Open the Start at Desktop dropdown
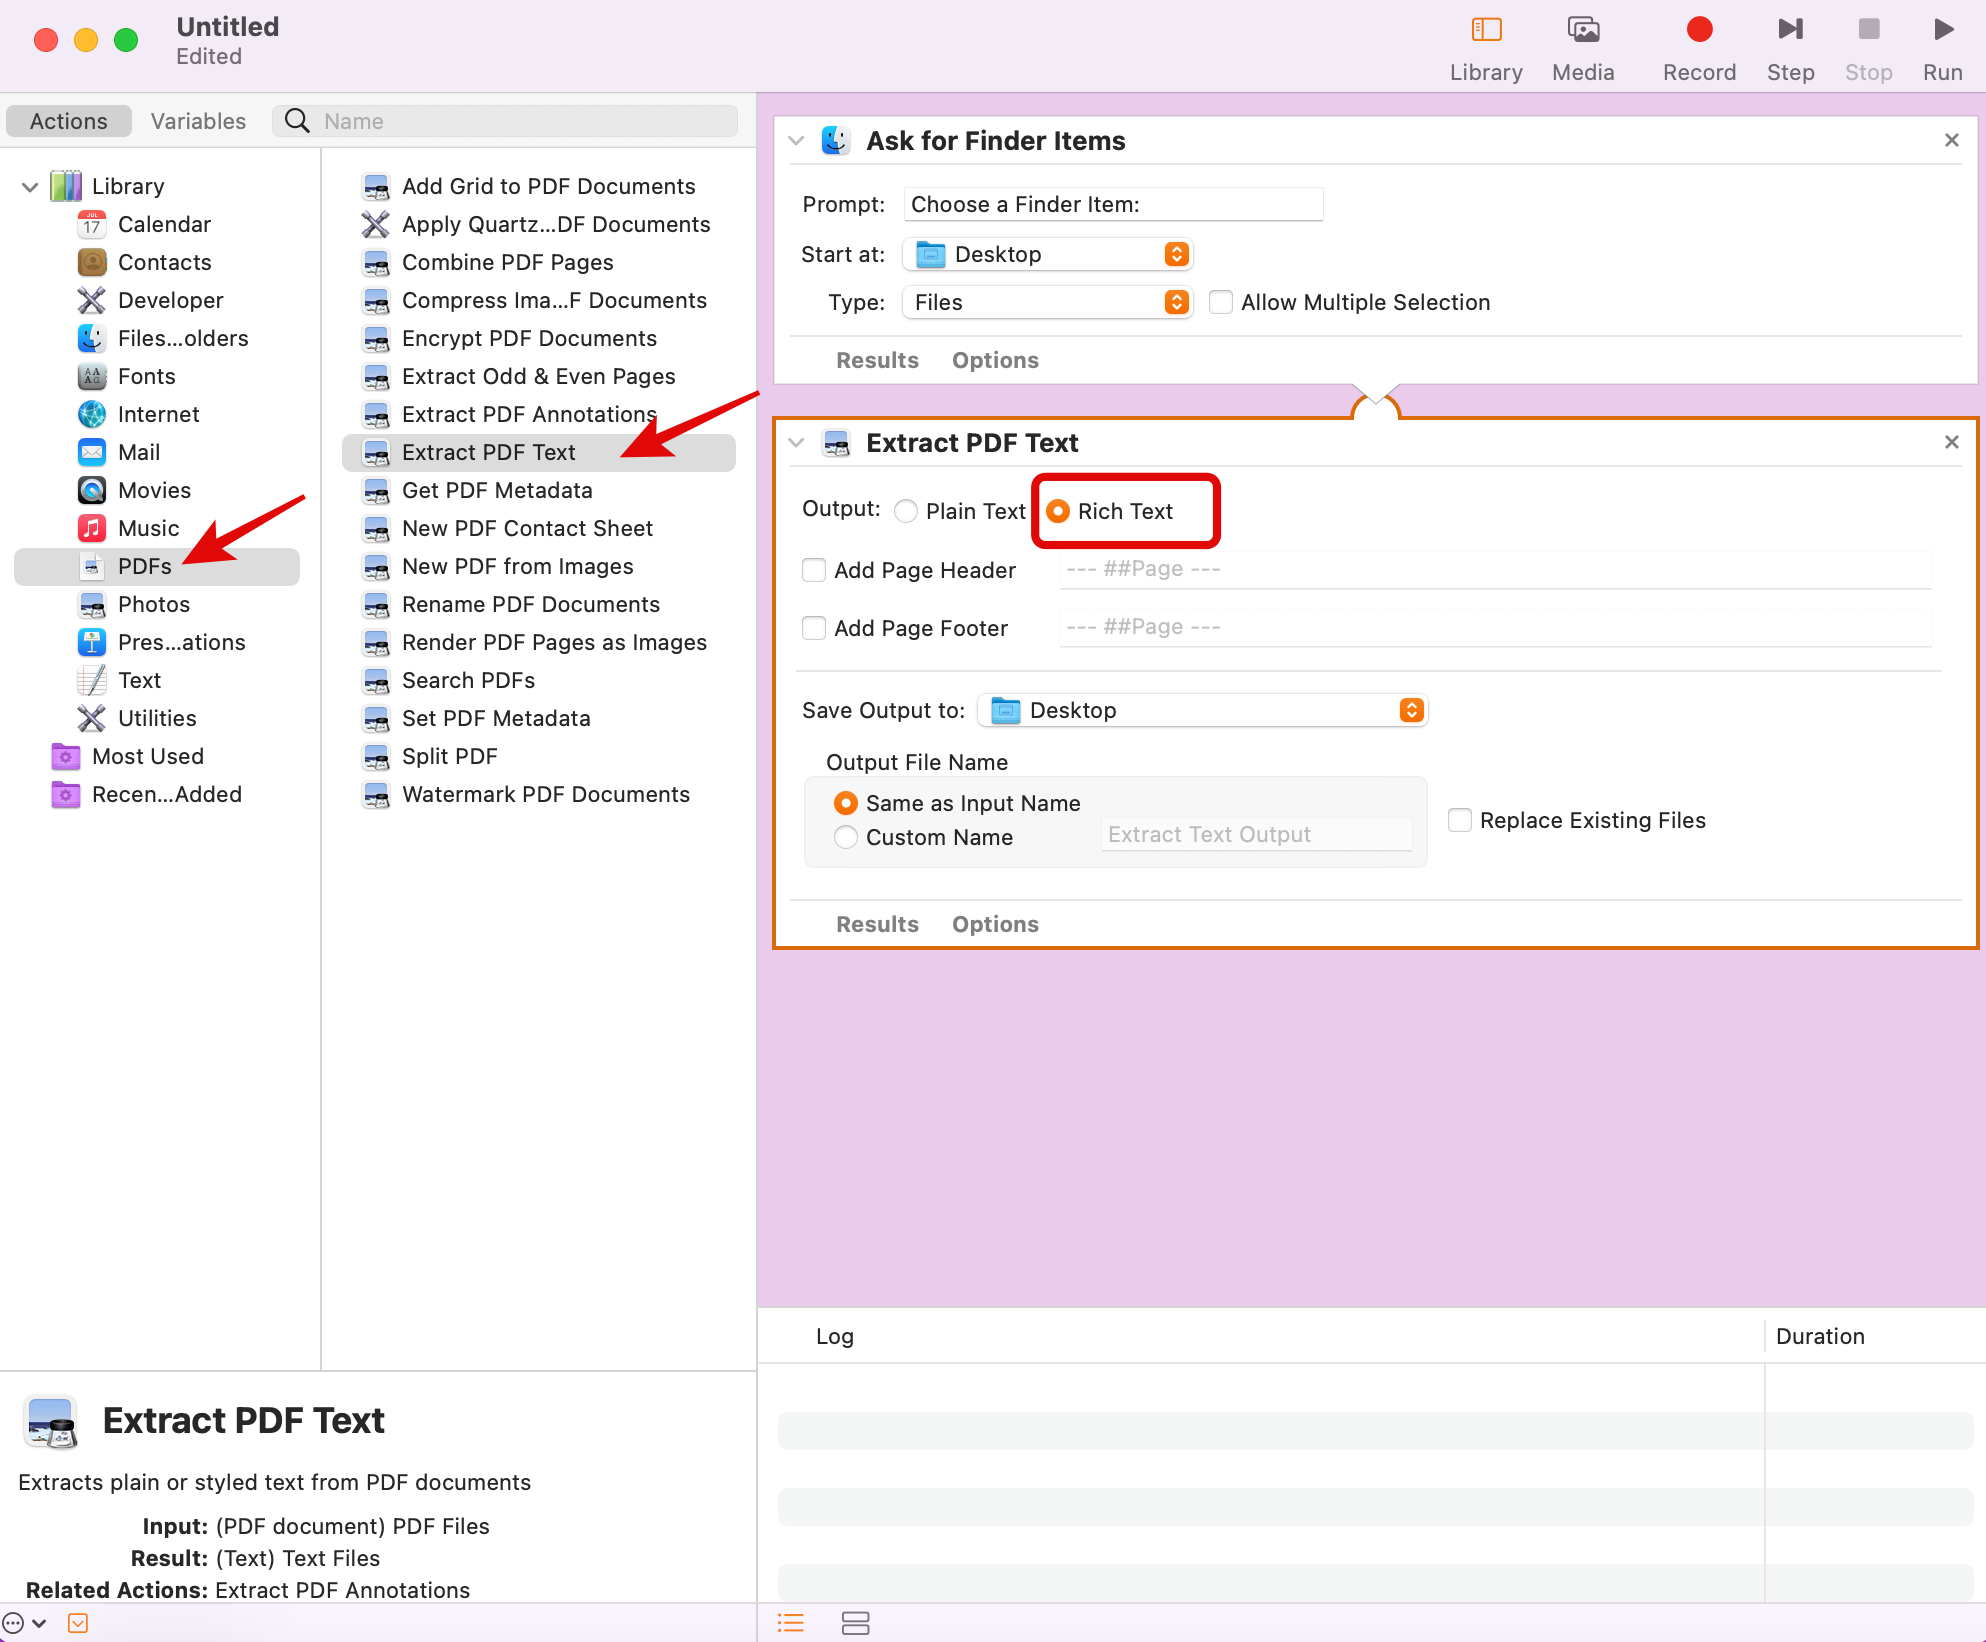 click(1047, 254)
